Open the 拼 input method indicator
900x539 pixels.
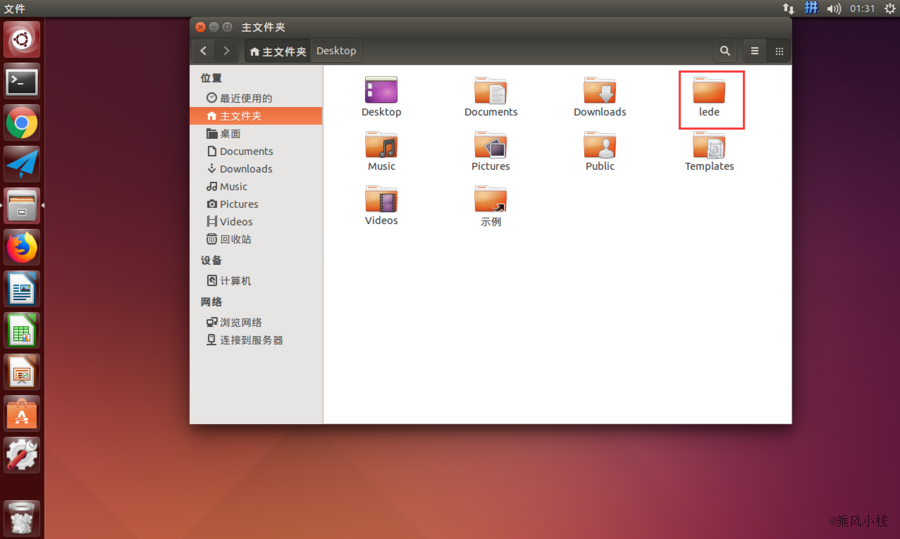coord(810,8)
